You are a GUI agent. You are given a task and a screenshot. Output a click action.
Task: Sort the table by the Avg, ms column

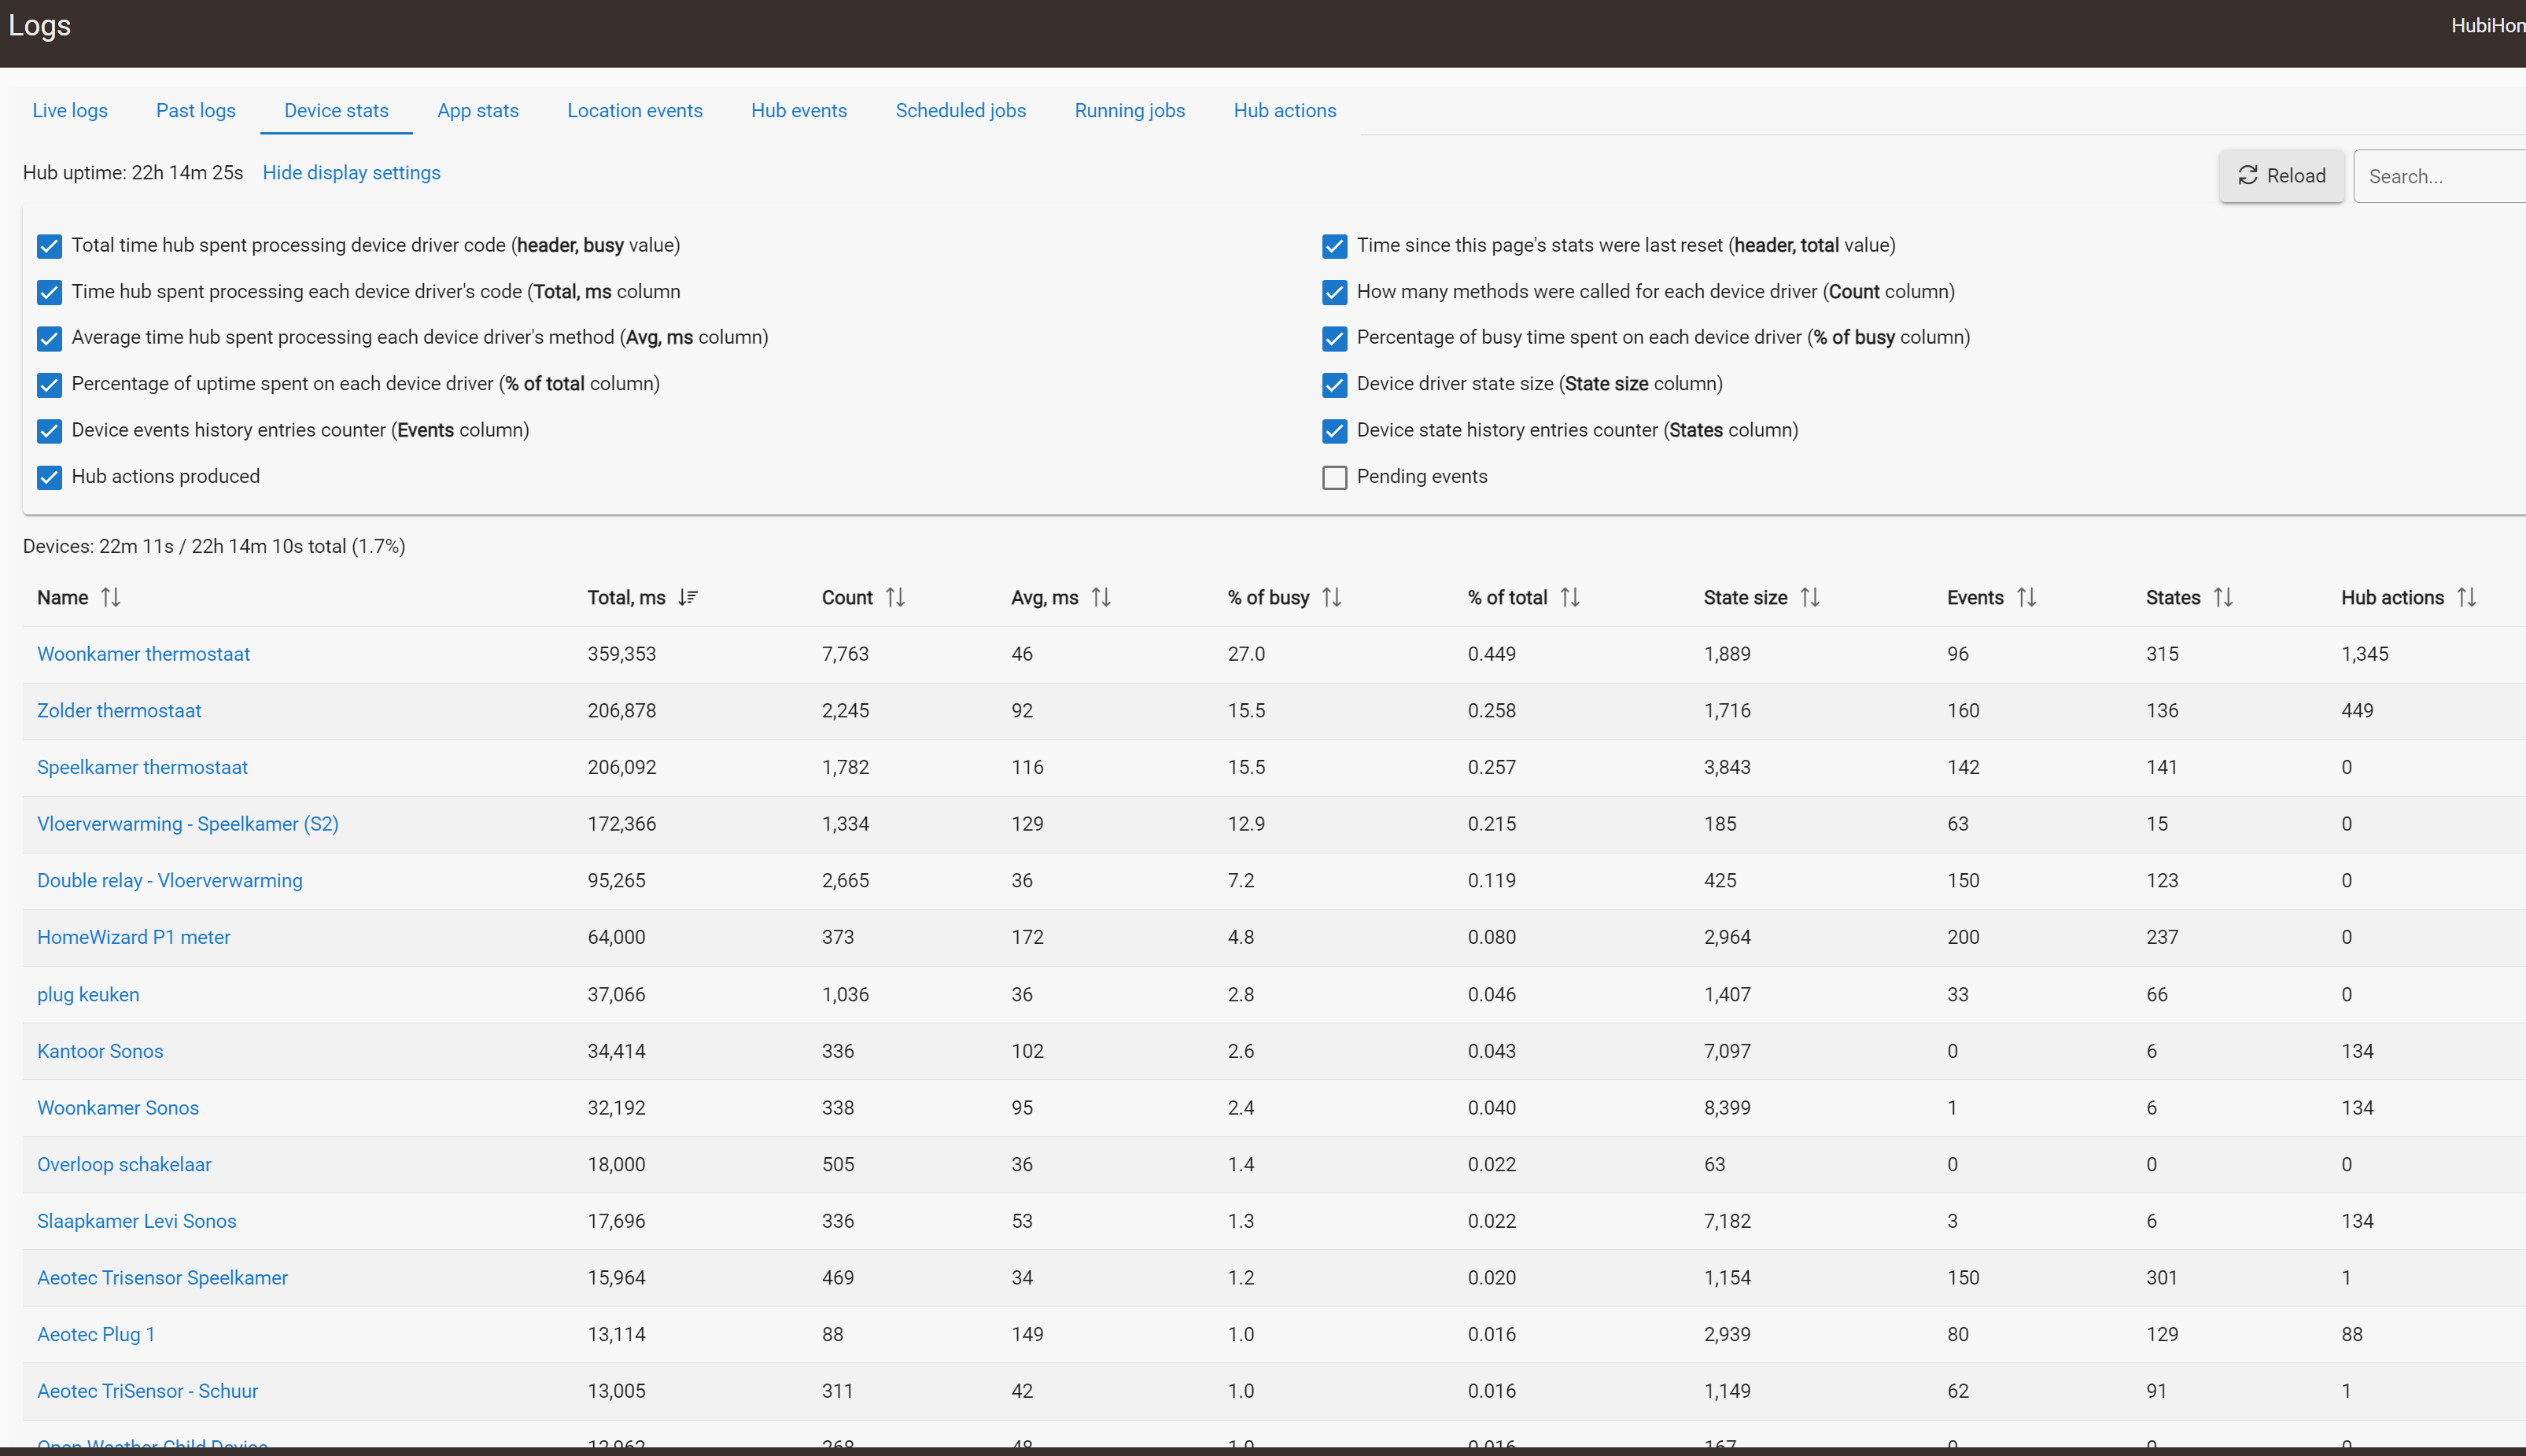[1101, 597]
